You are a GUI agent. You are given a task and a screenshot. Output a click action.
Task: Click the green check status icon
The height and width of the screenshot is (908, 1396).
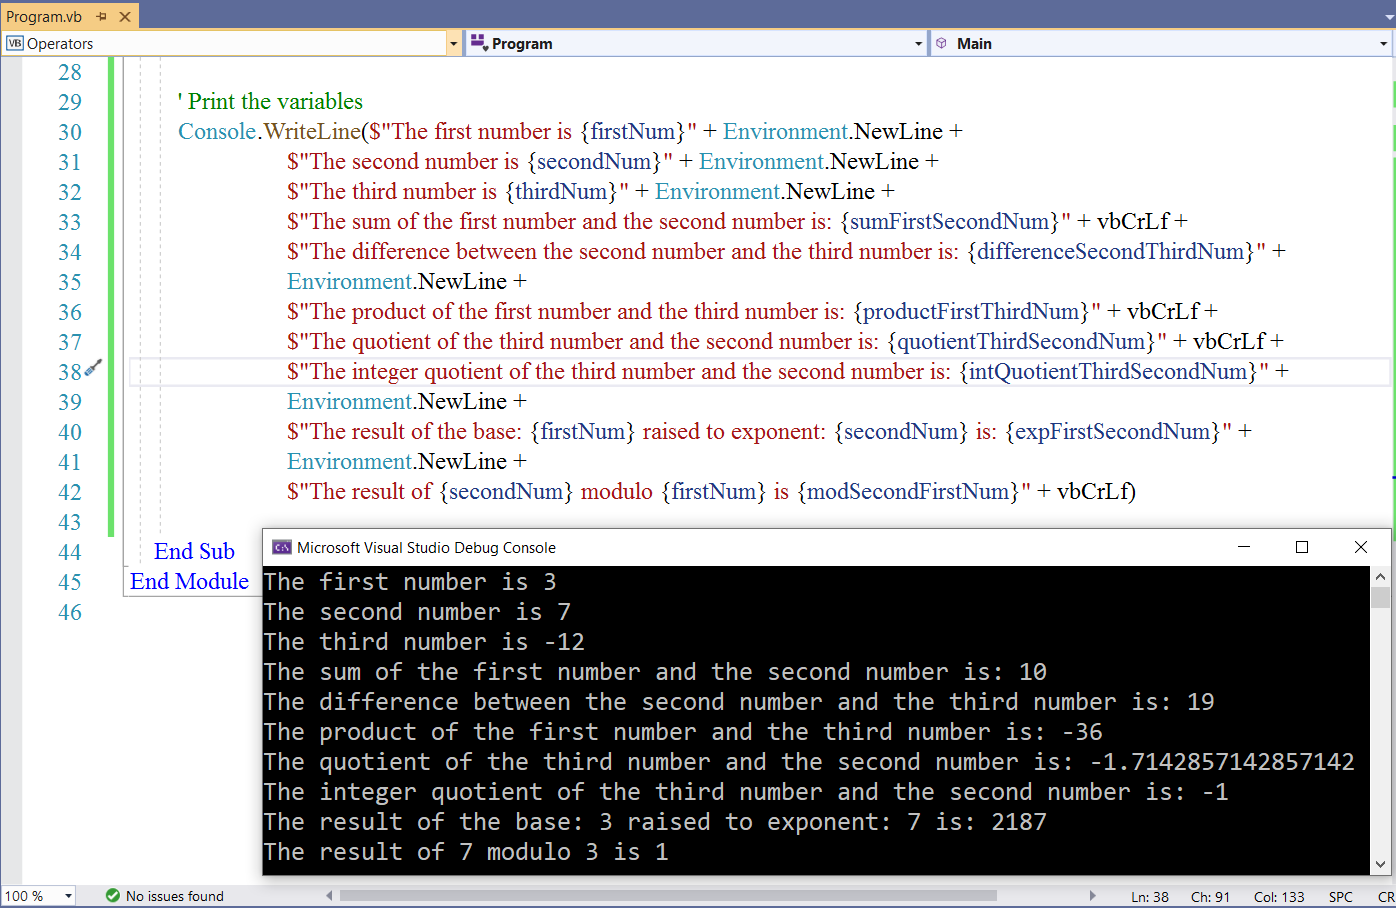pos(113,896)
